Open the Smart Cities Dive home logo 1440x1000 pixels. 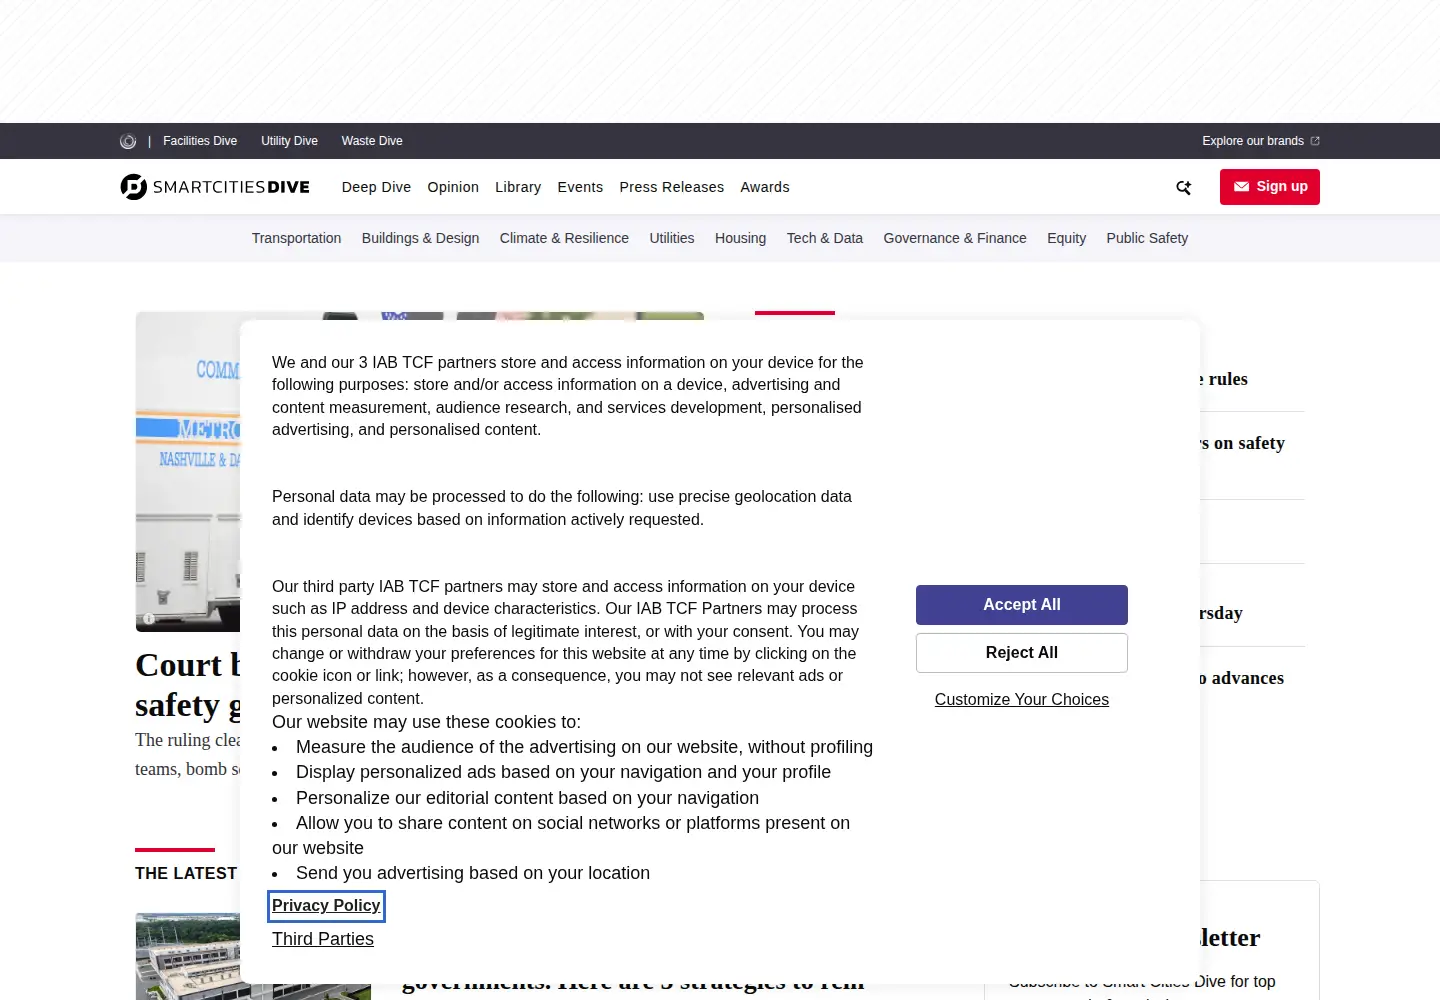(x=215, y=187)
